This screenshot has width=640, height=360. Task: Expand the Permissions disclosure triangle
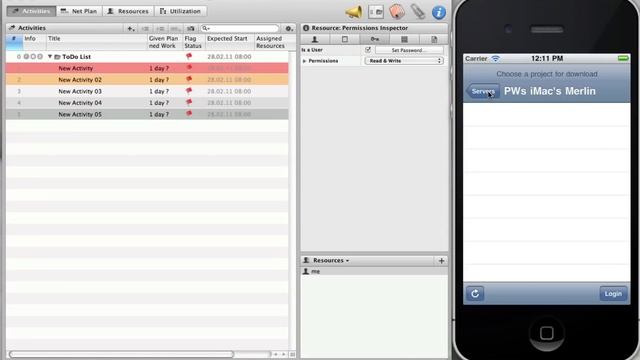click(x=304, y=61)
